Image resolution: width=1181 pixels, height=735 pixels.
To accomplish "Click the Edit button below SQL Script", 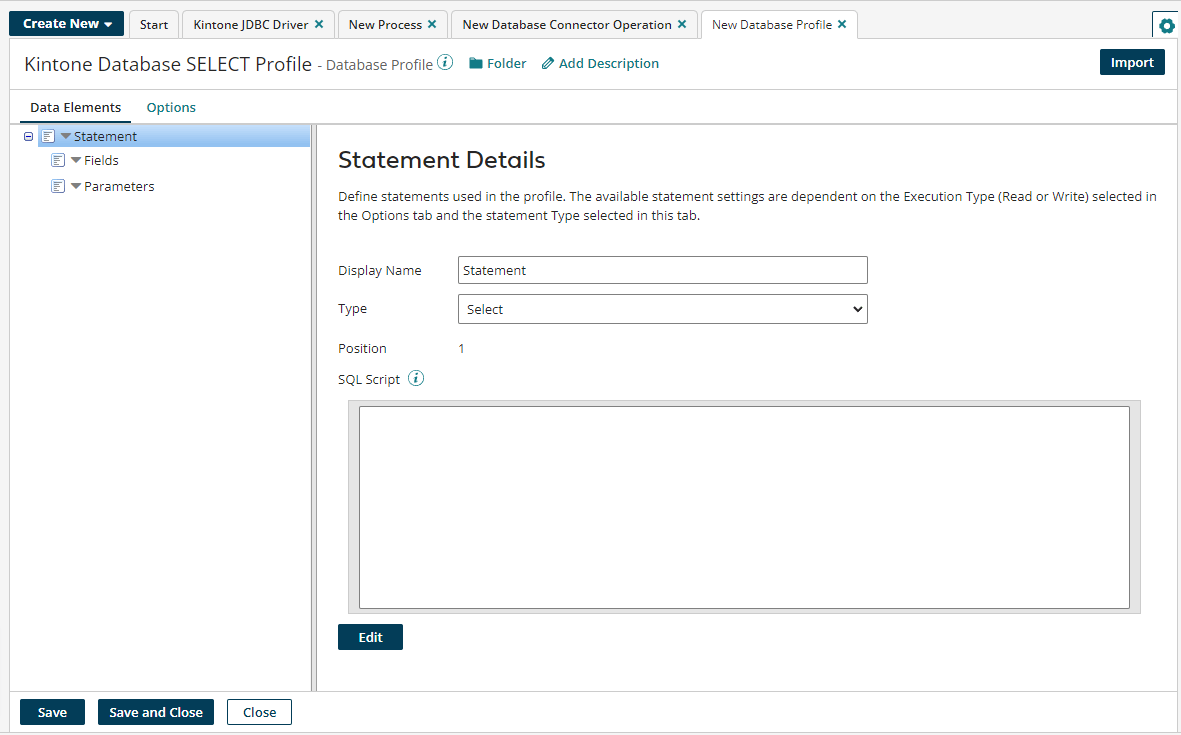I will click(x=370, y=637).
